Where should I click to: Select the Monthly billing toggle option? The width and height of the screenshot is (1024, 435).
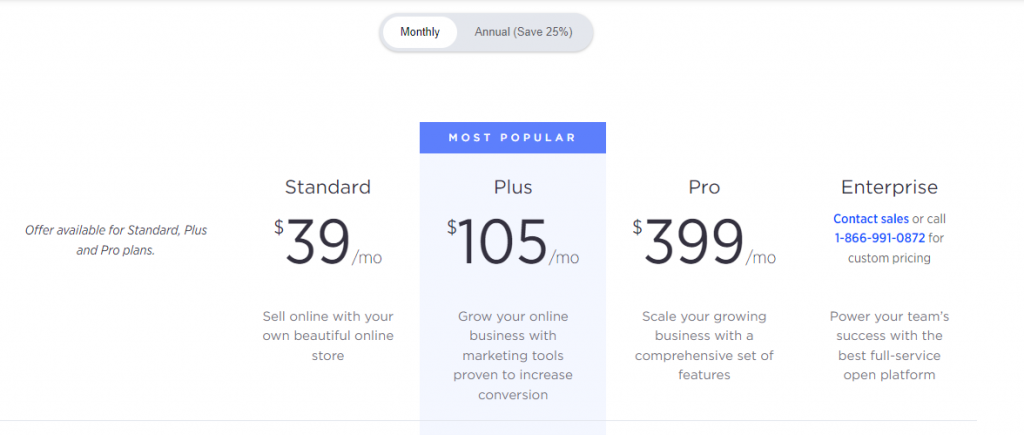tap(420, 32)
